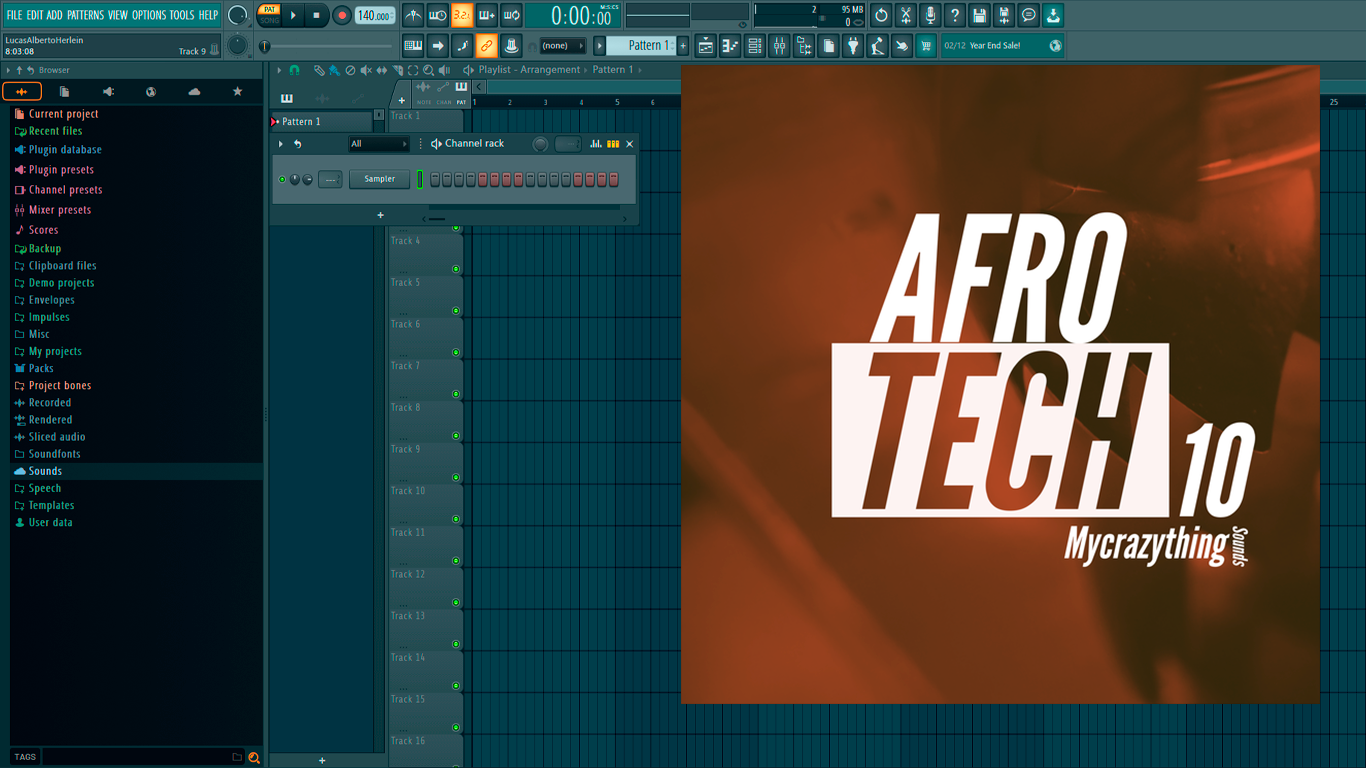This screenshot has height=768, width=1366.
Task: Click the typing keyboard to piano icon
Action: coord(413,45)
